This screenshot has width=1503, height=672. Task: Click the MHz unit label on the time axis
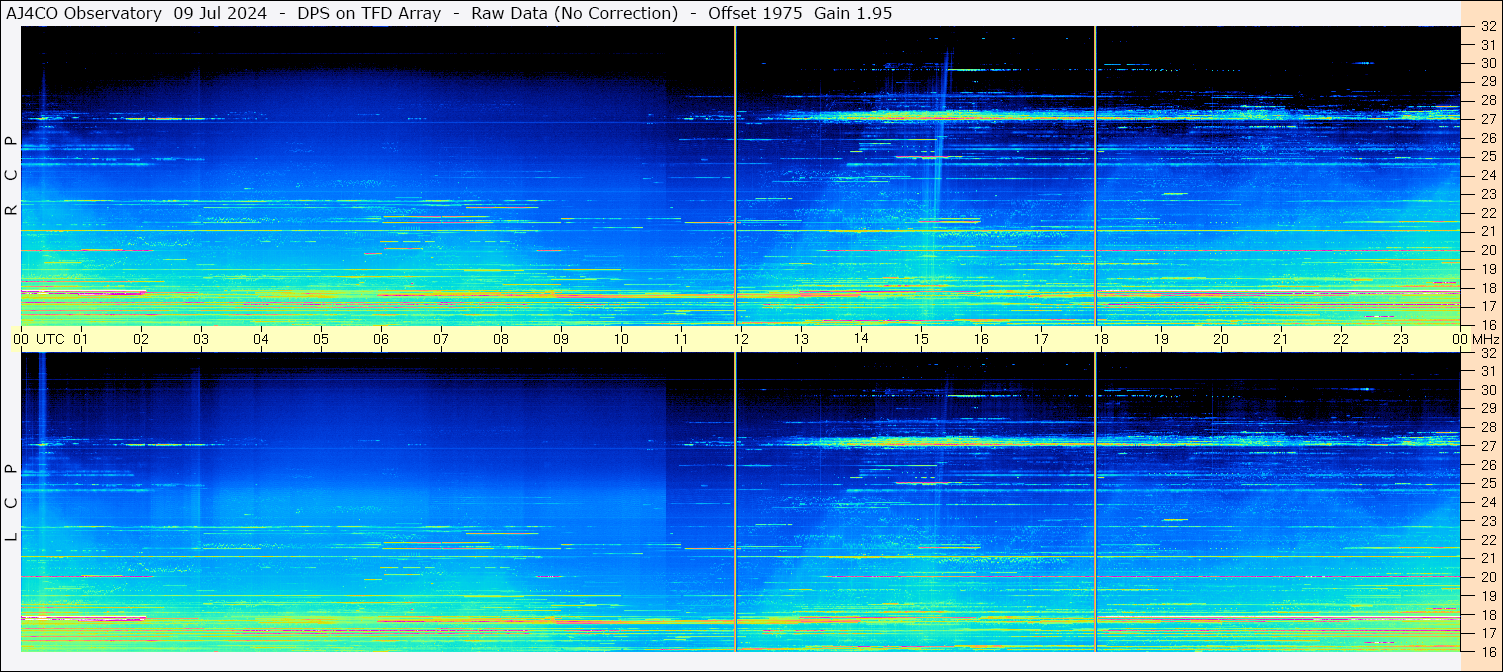[1485, 339]
